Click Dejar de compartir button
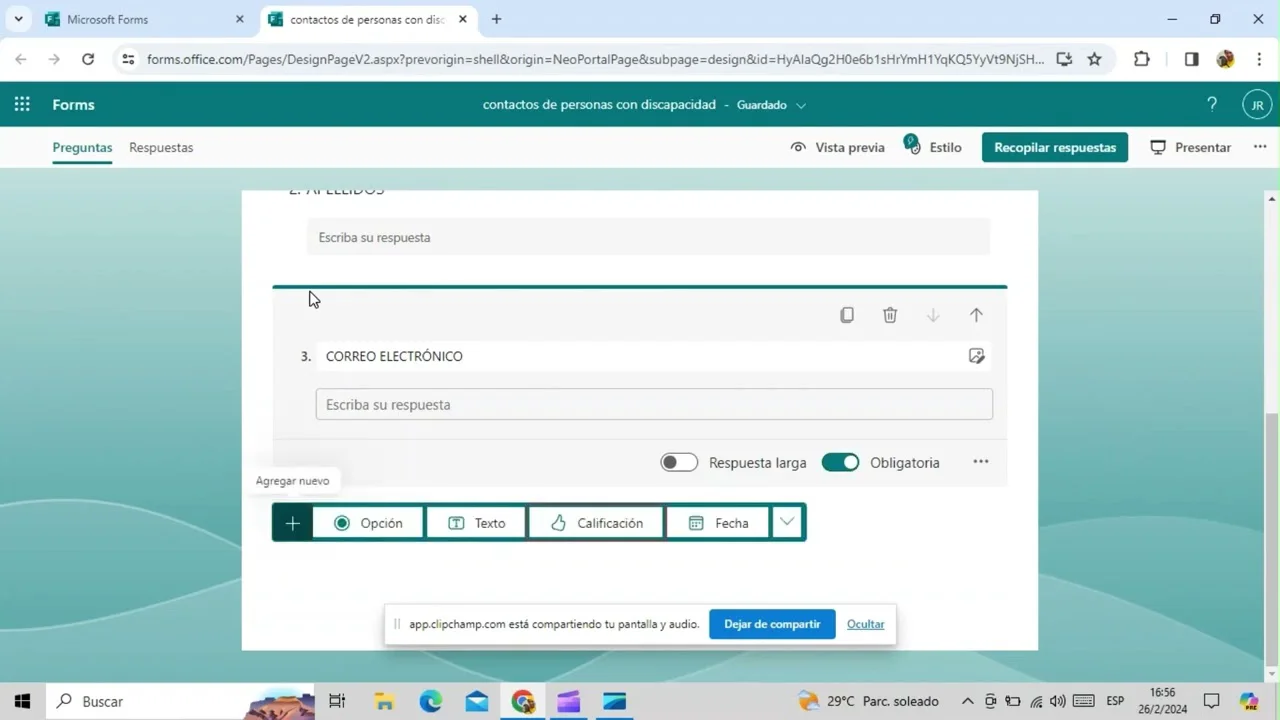The width and height of the screenshot is (1280, 720). (771, 624)
